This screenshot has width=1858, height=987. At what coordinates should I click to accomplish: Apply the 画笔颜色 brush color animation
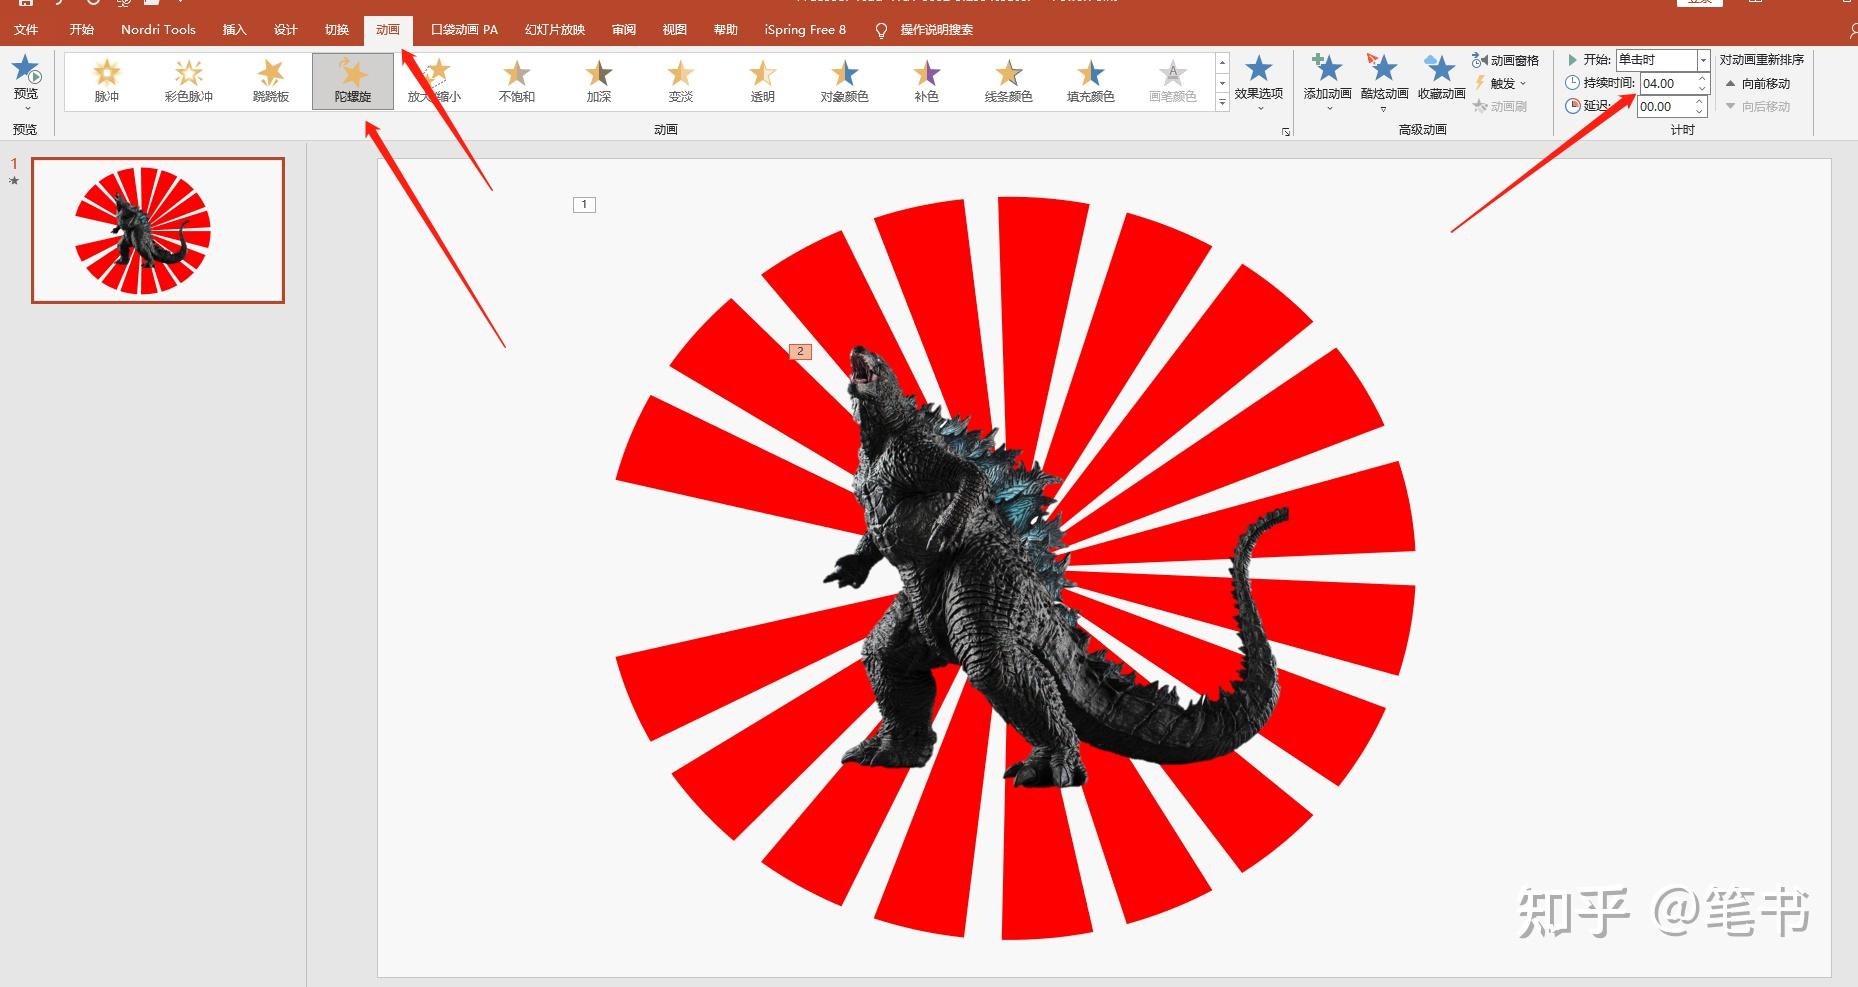pyautogui.click(x=1173, y=81)
